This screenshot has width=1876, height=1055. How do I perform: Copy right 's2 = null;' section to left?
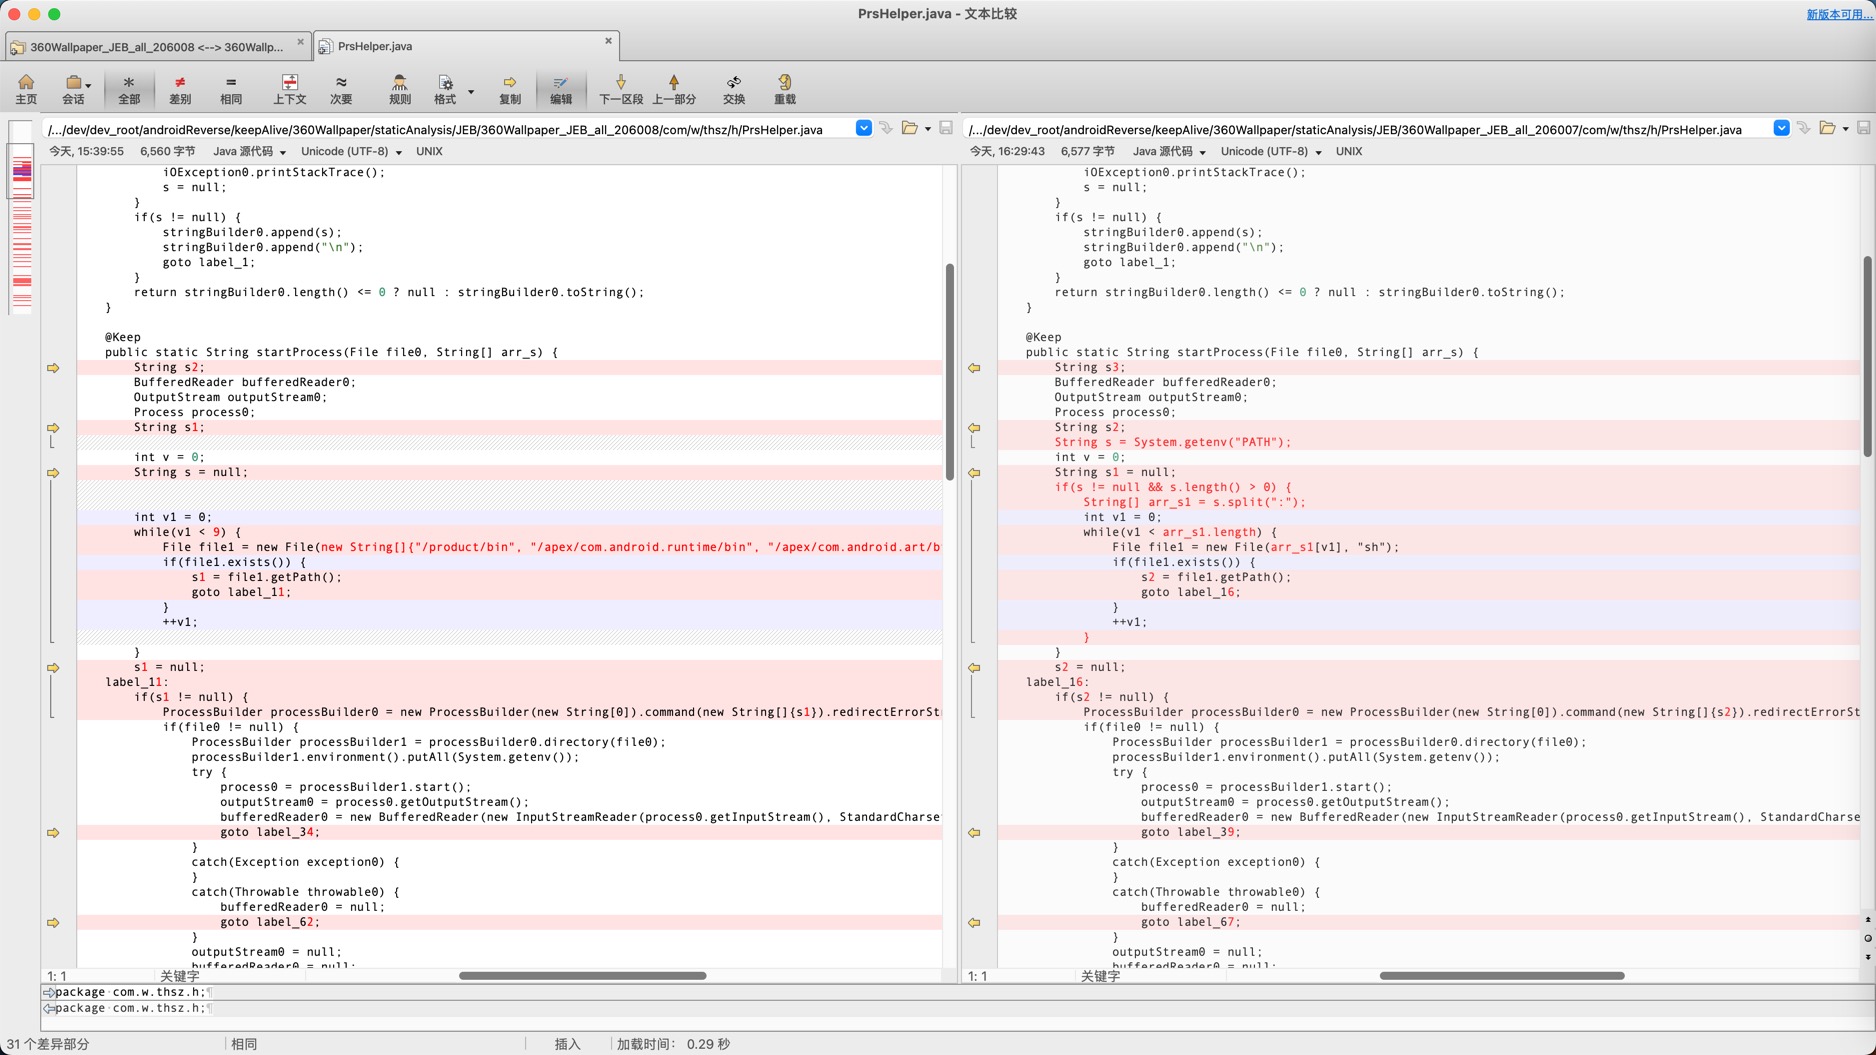coord(974,668)
